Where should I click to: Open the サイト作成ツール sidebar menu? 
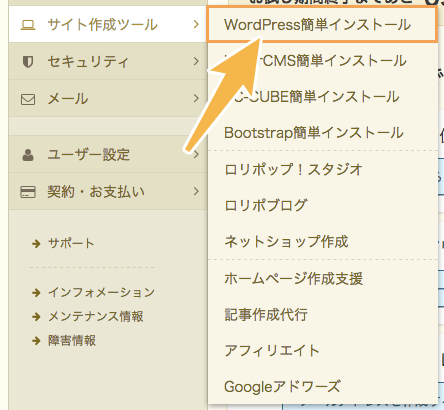(108, 24)
